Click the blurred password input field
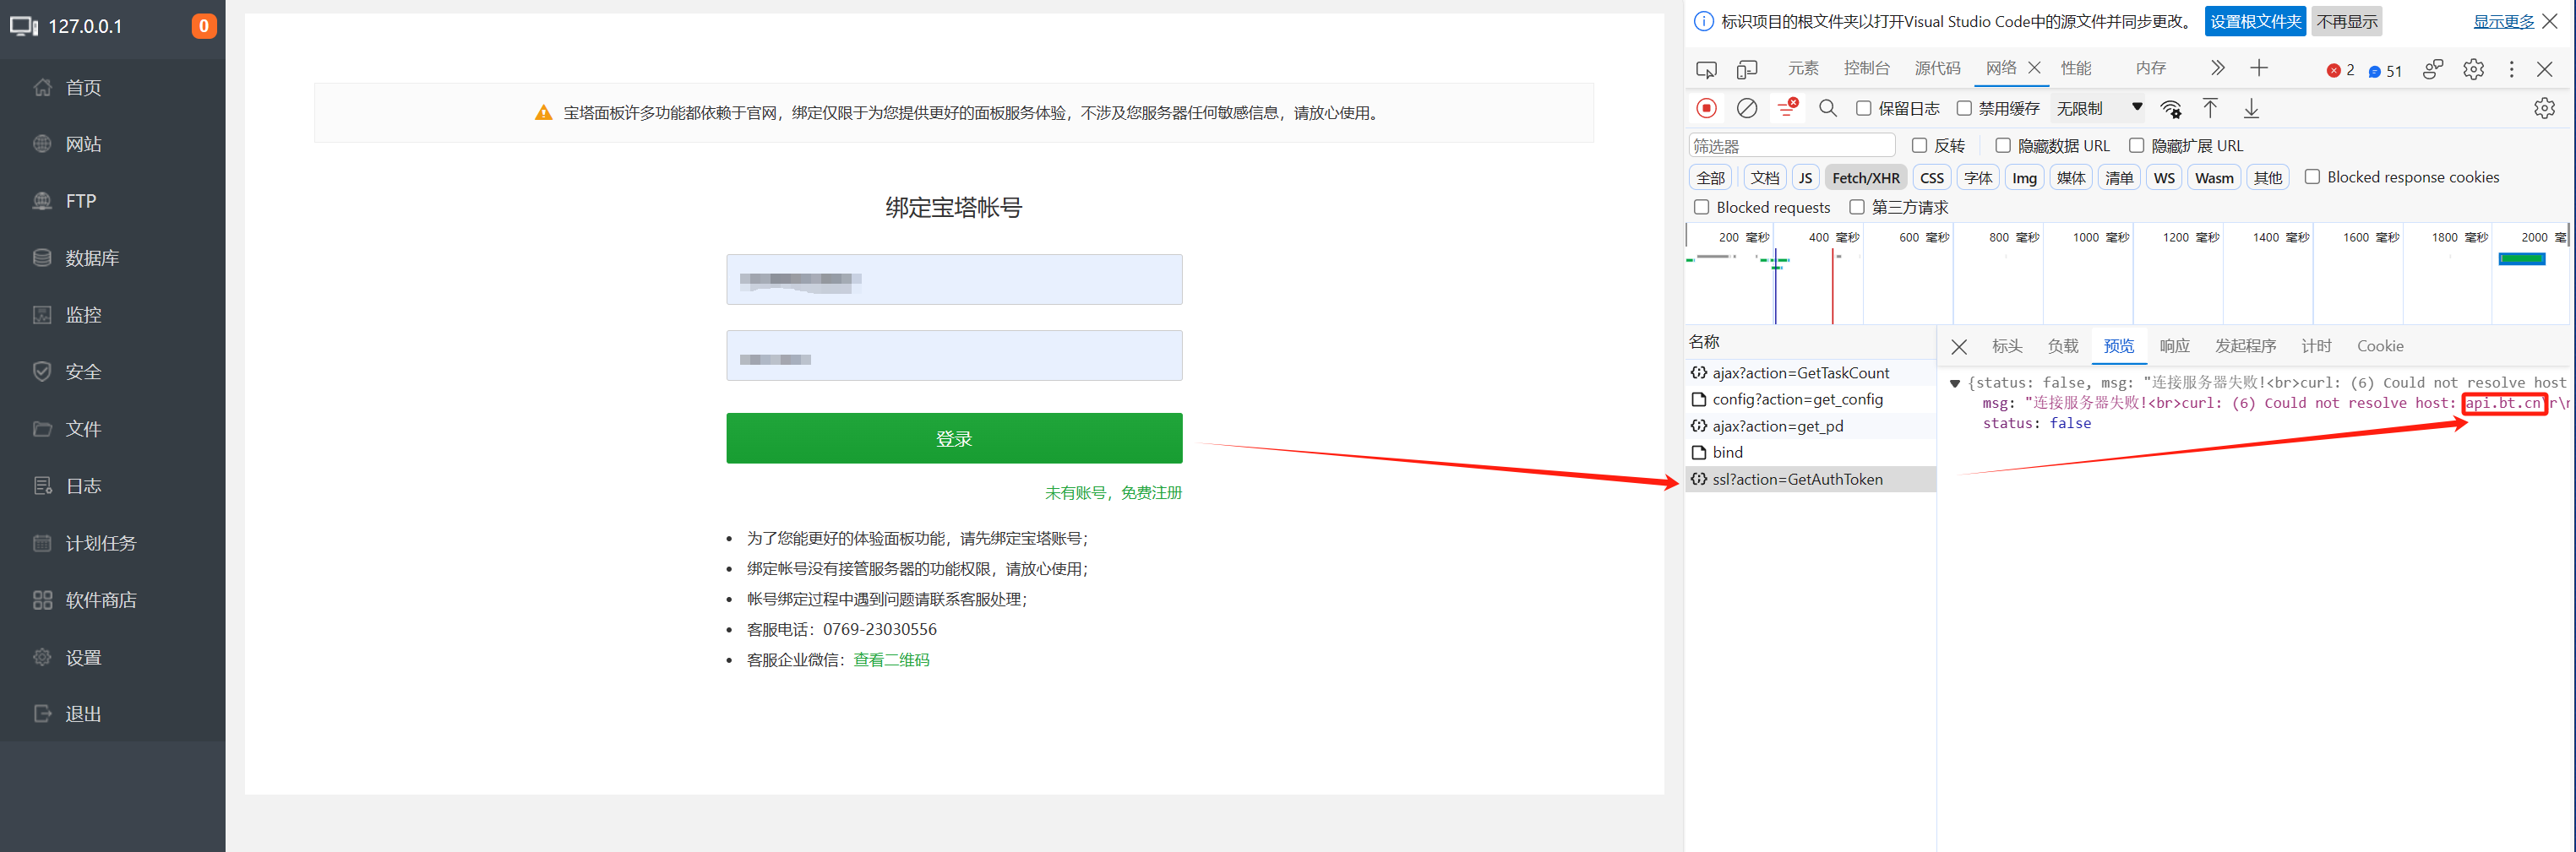This screenshot has height=852, width=2576. click(954, 355)
